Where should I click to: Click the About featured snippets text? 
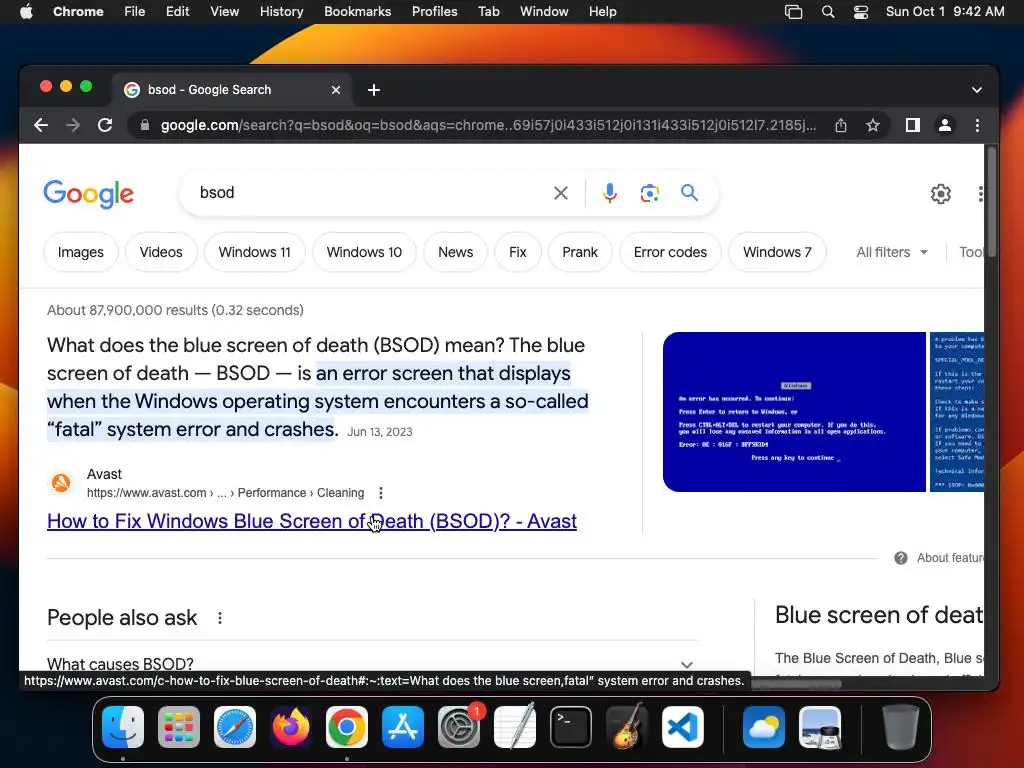(x=950, y=558)
